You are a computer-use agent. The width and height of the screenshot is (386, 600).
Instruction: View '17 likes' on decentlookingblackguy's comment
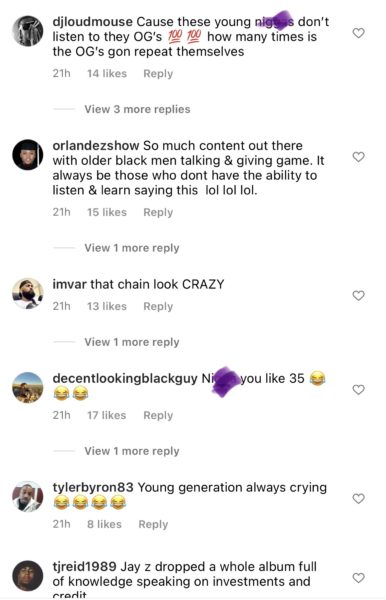106,415
